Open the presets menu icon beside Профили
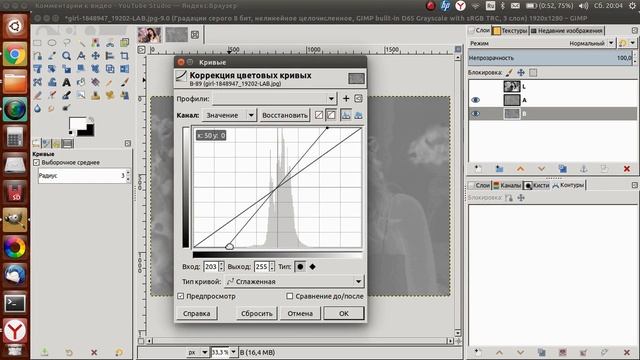Image resolution: width=640 pixels, height=360 pixels. pos(358,98)
